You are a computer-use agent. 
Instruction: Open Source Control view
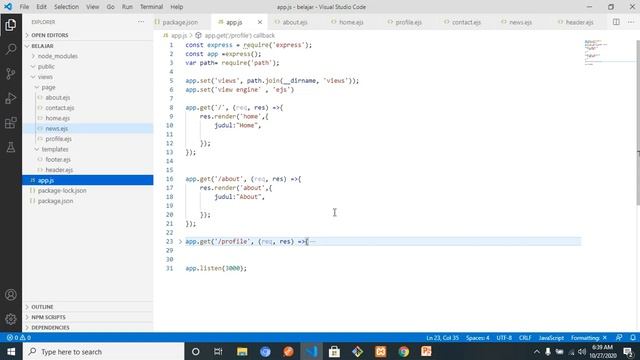[x=11, y=74]
